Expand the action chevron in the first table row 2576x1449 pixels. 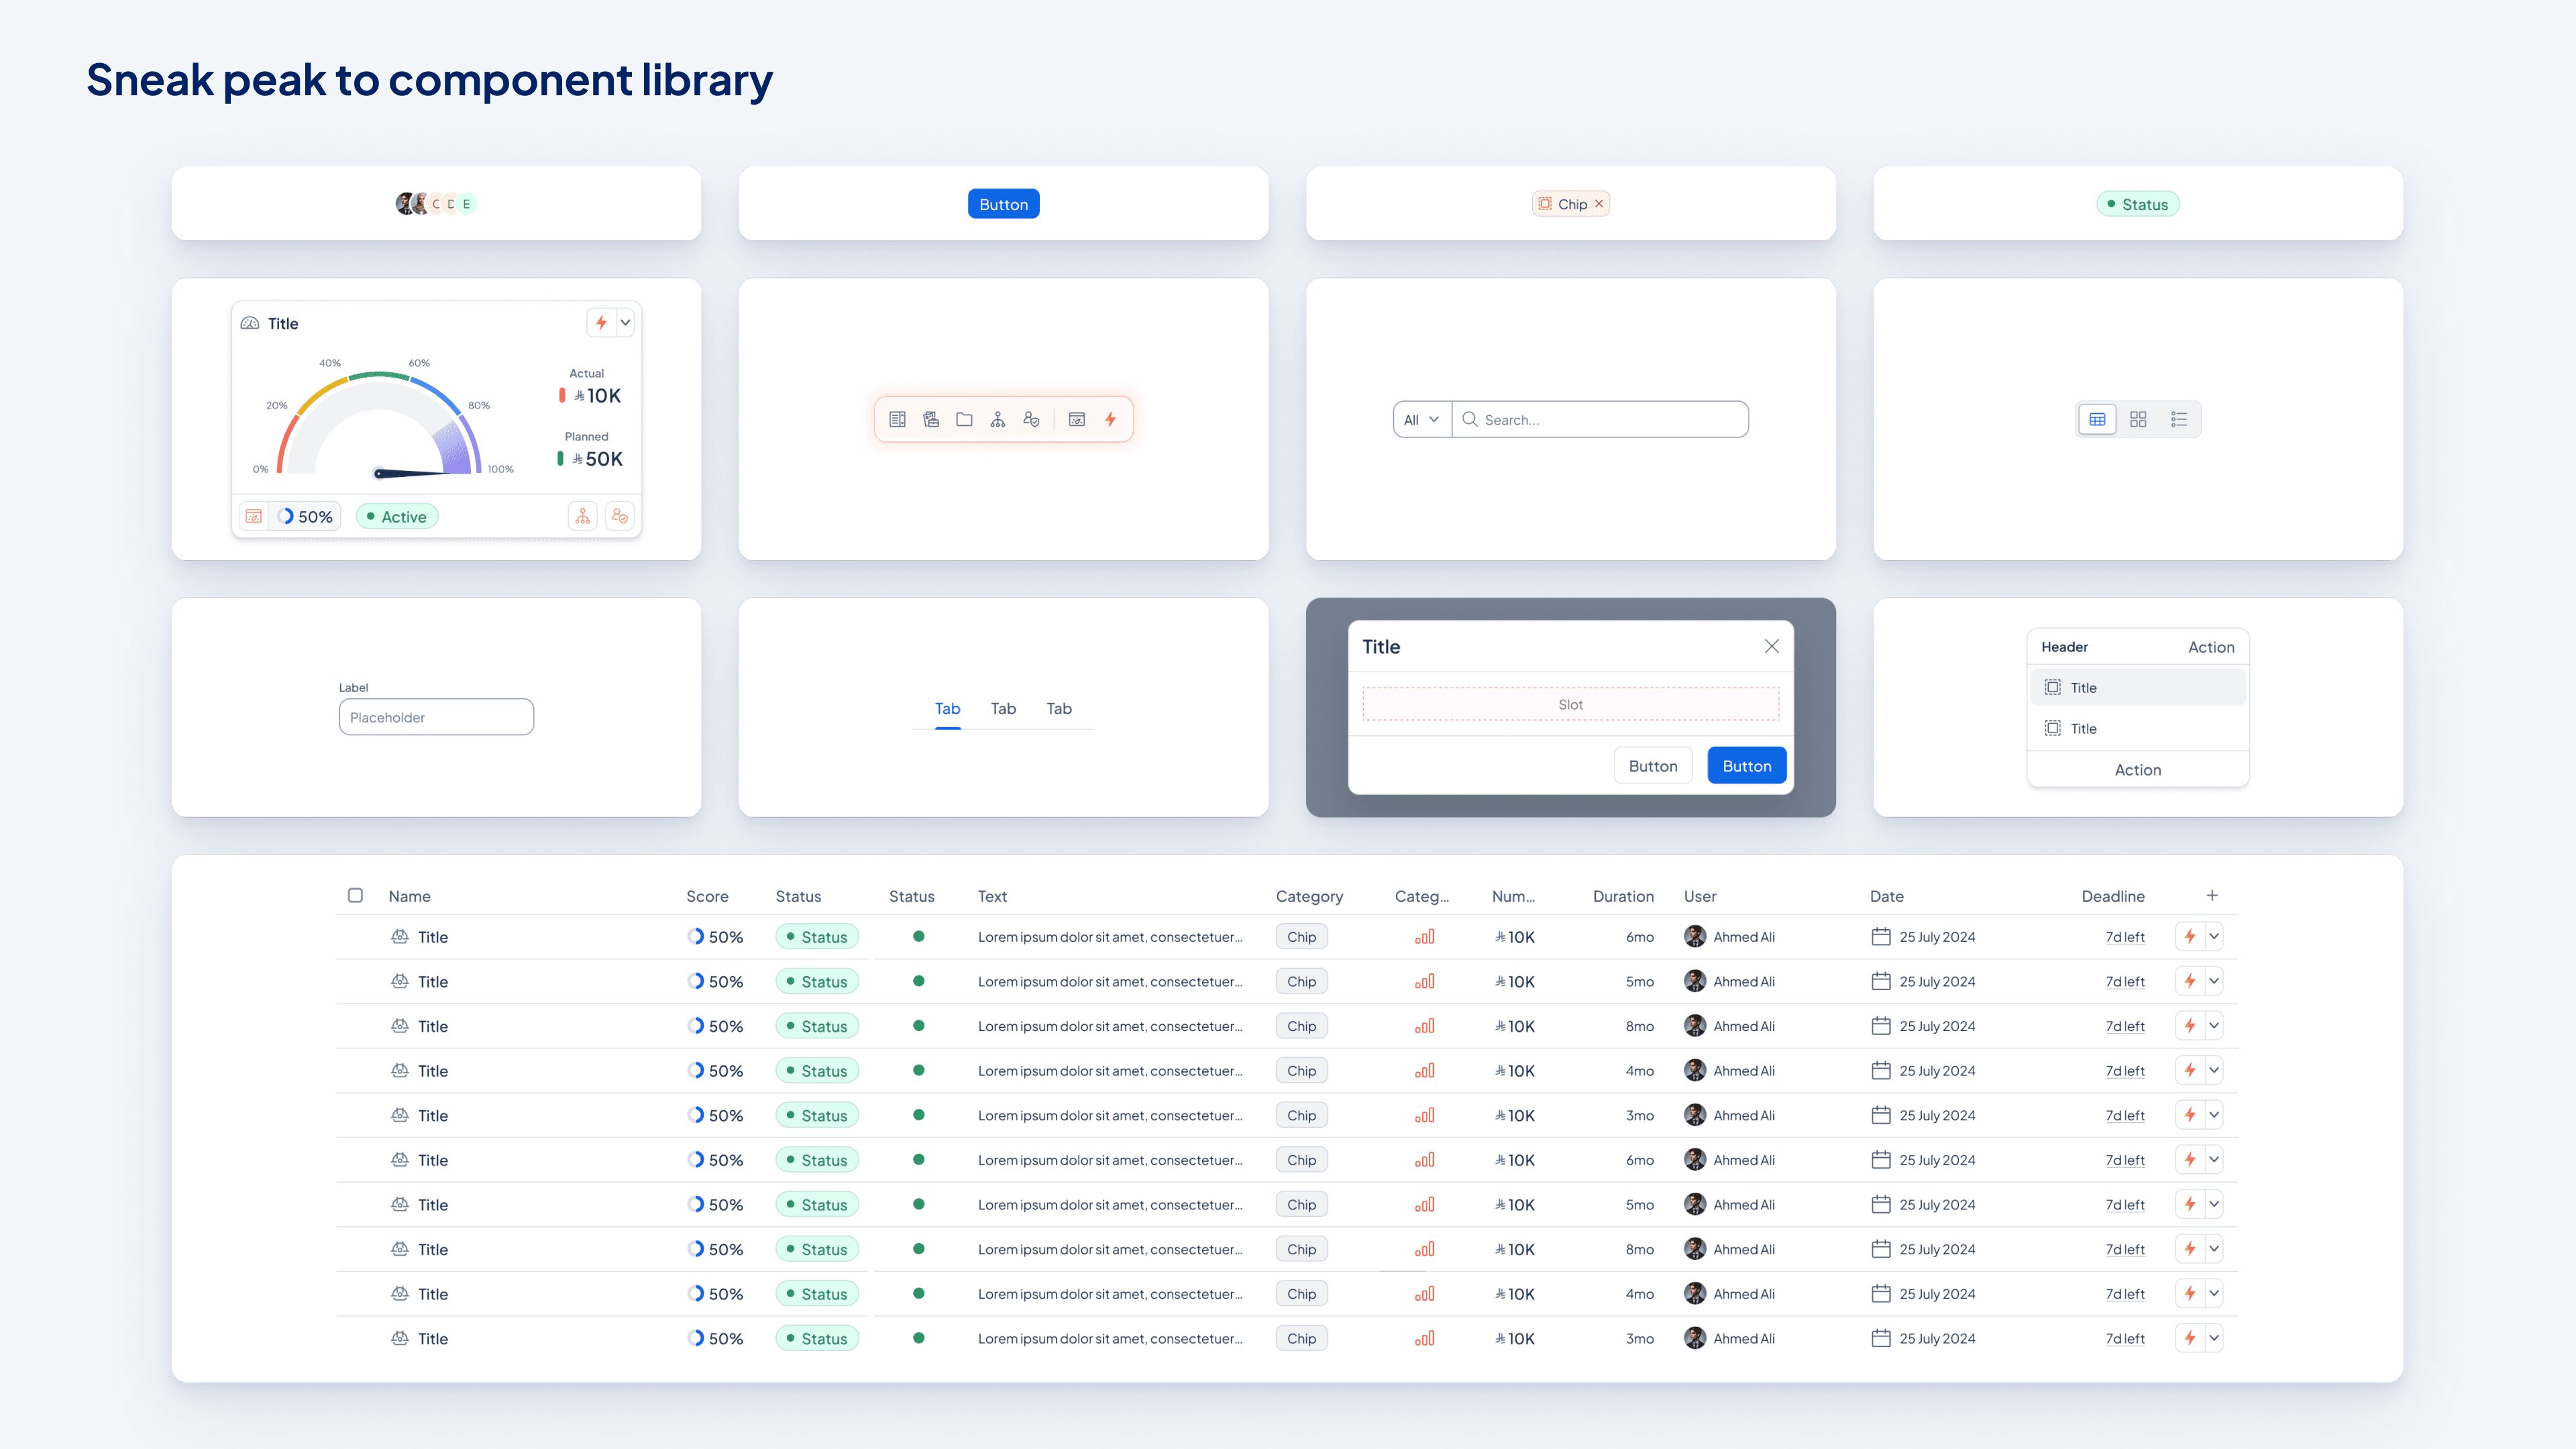pos(2214,937)
